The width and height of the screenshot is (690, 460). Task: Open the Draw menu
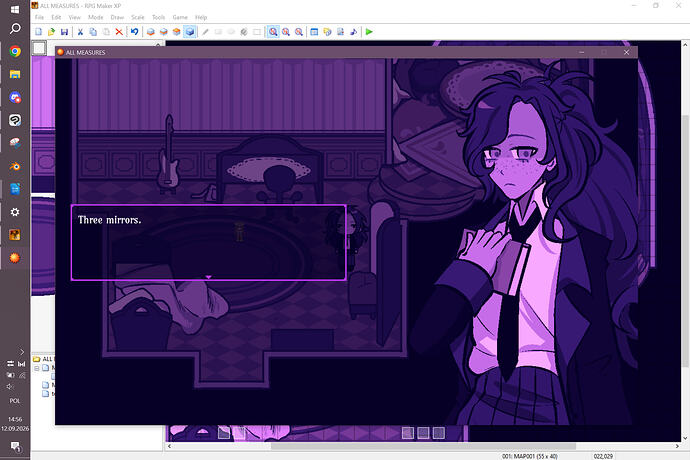(117, 17)
